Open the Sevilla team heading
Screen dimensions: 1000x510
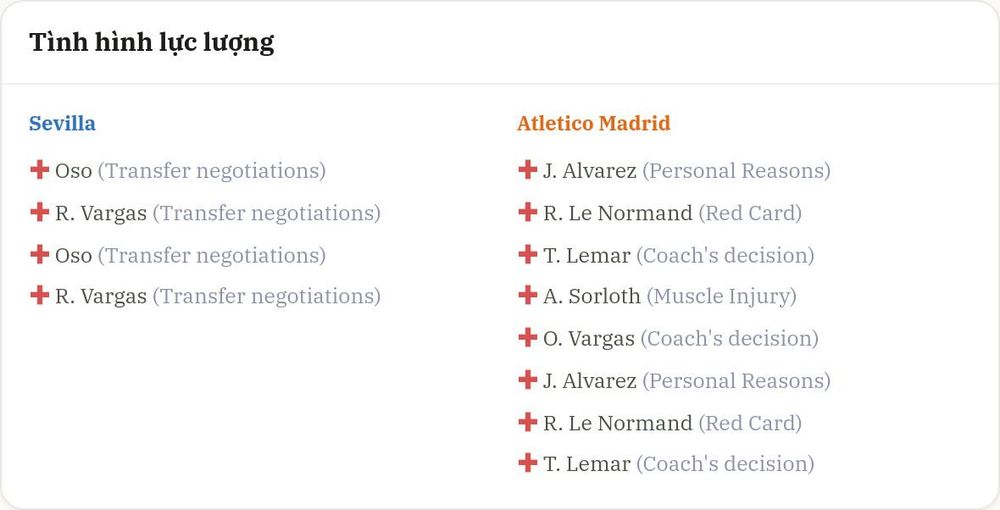click(x=62, y=123)
